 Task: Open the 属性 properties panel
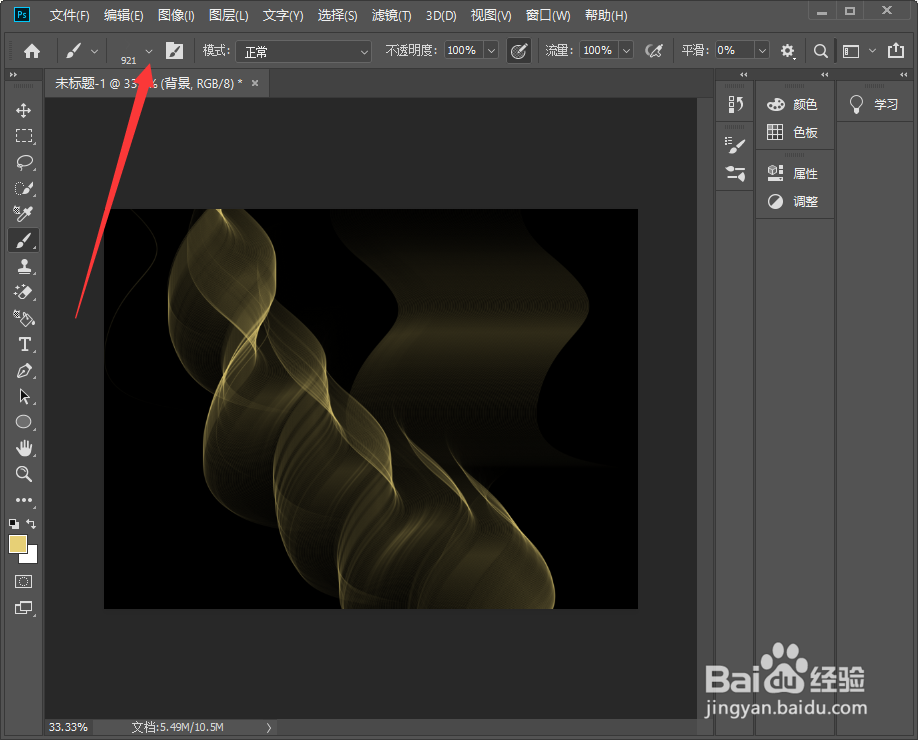click(793, 173)
